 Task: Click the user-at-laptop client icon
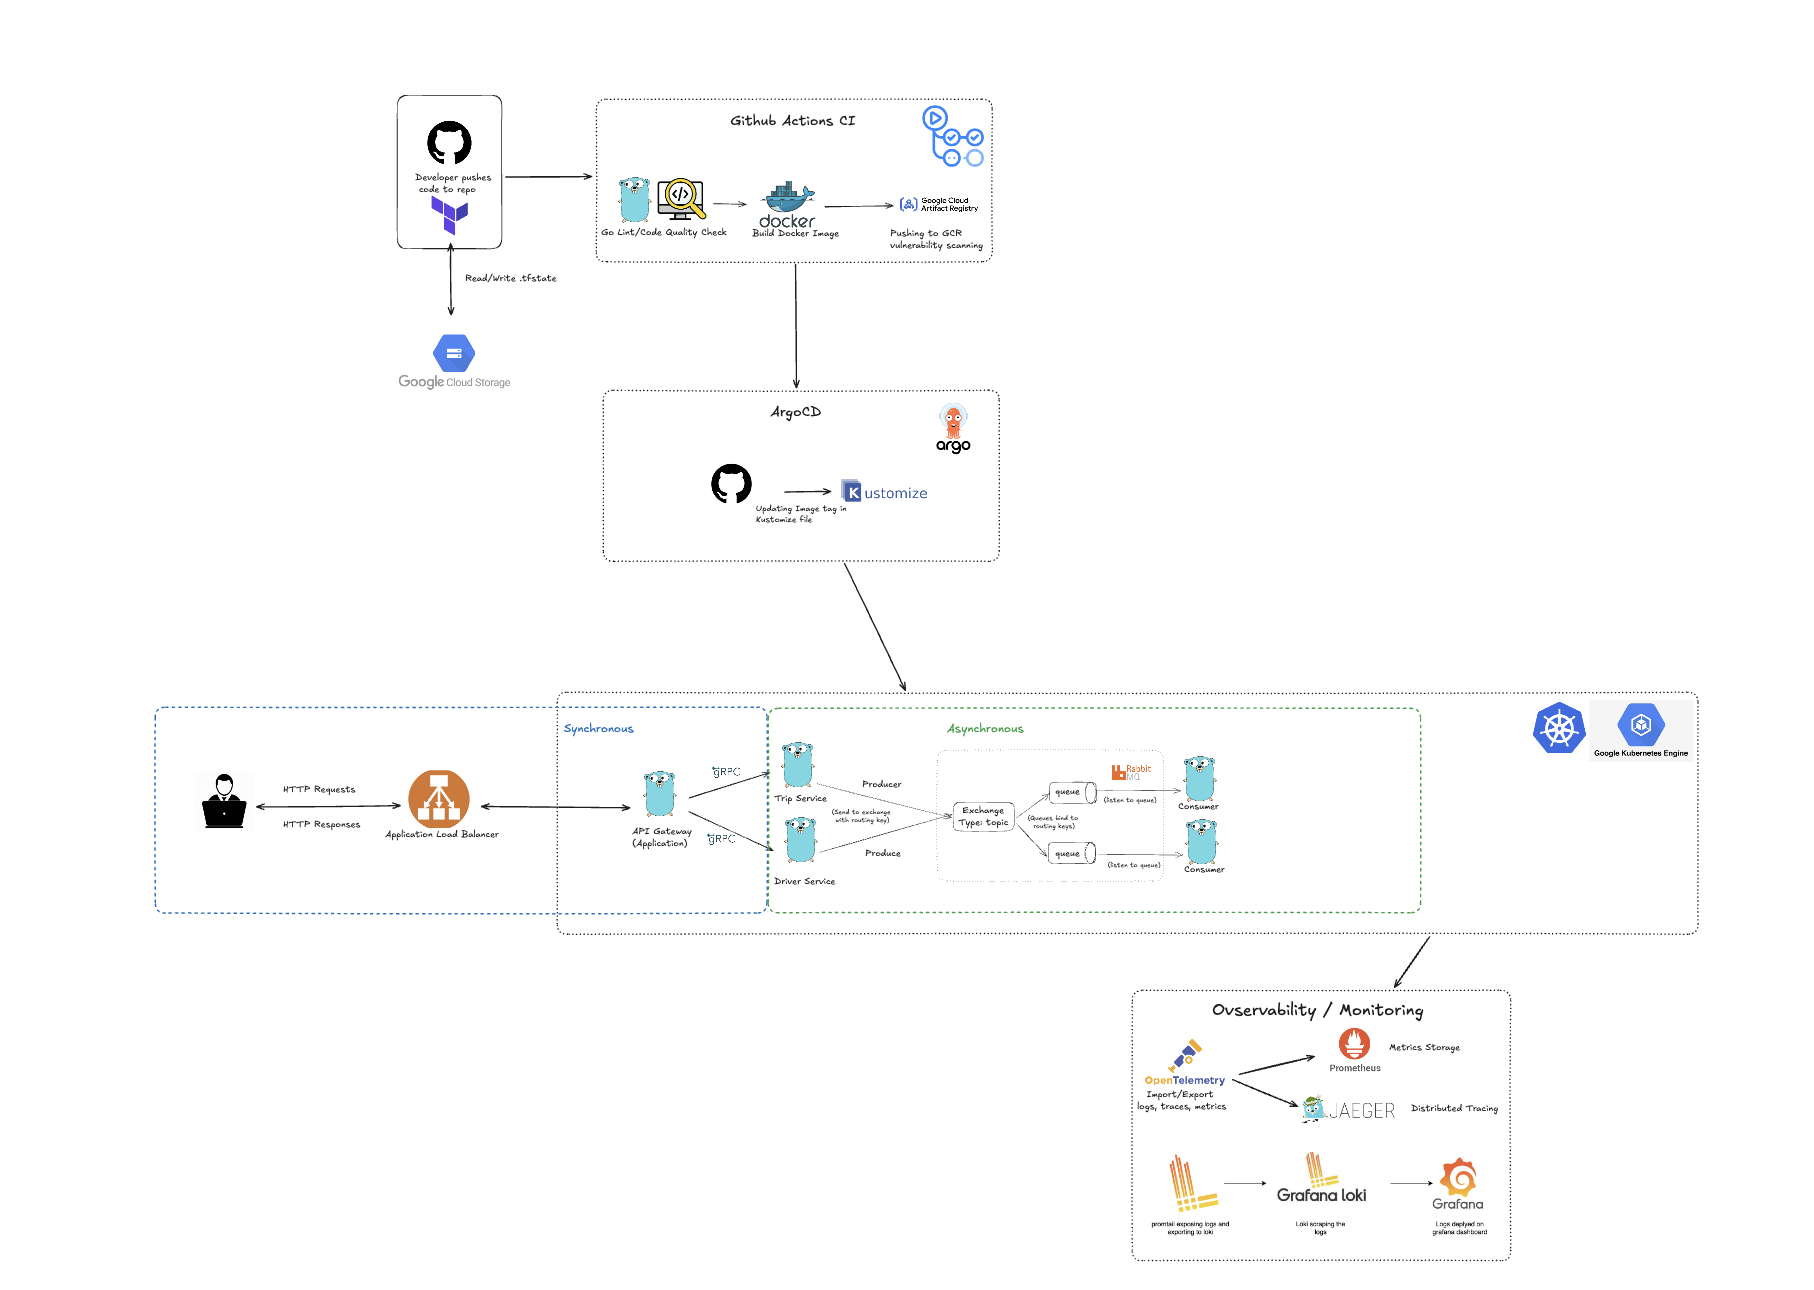(x=225, y=801)
